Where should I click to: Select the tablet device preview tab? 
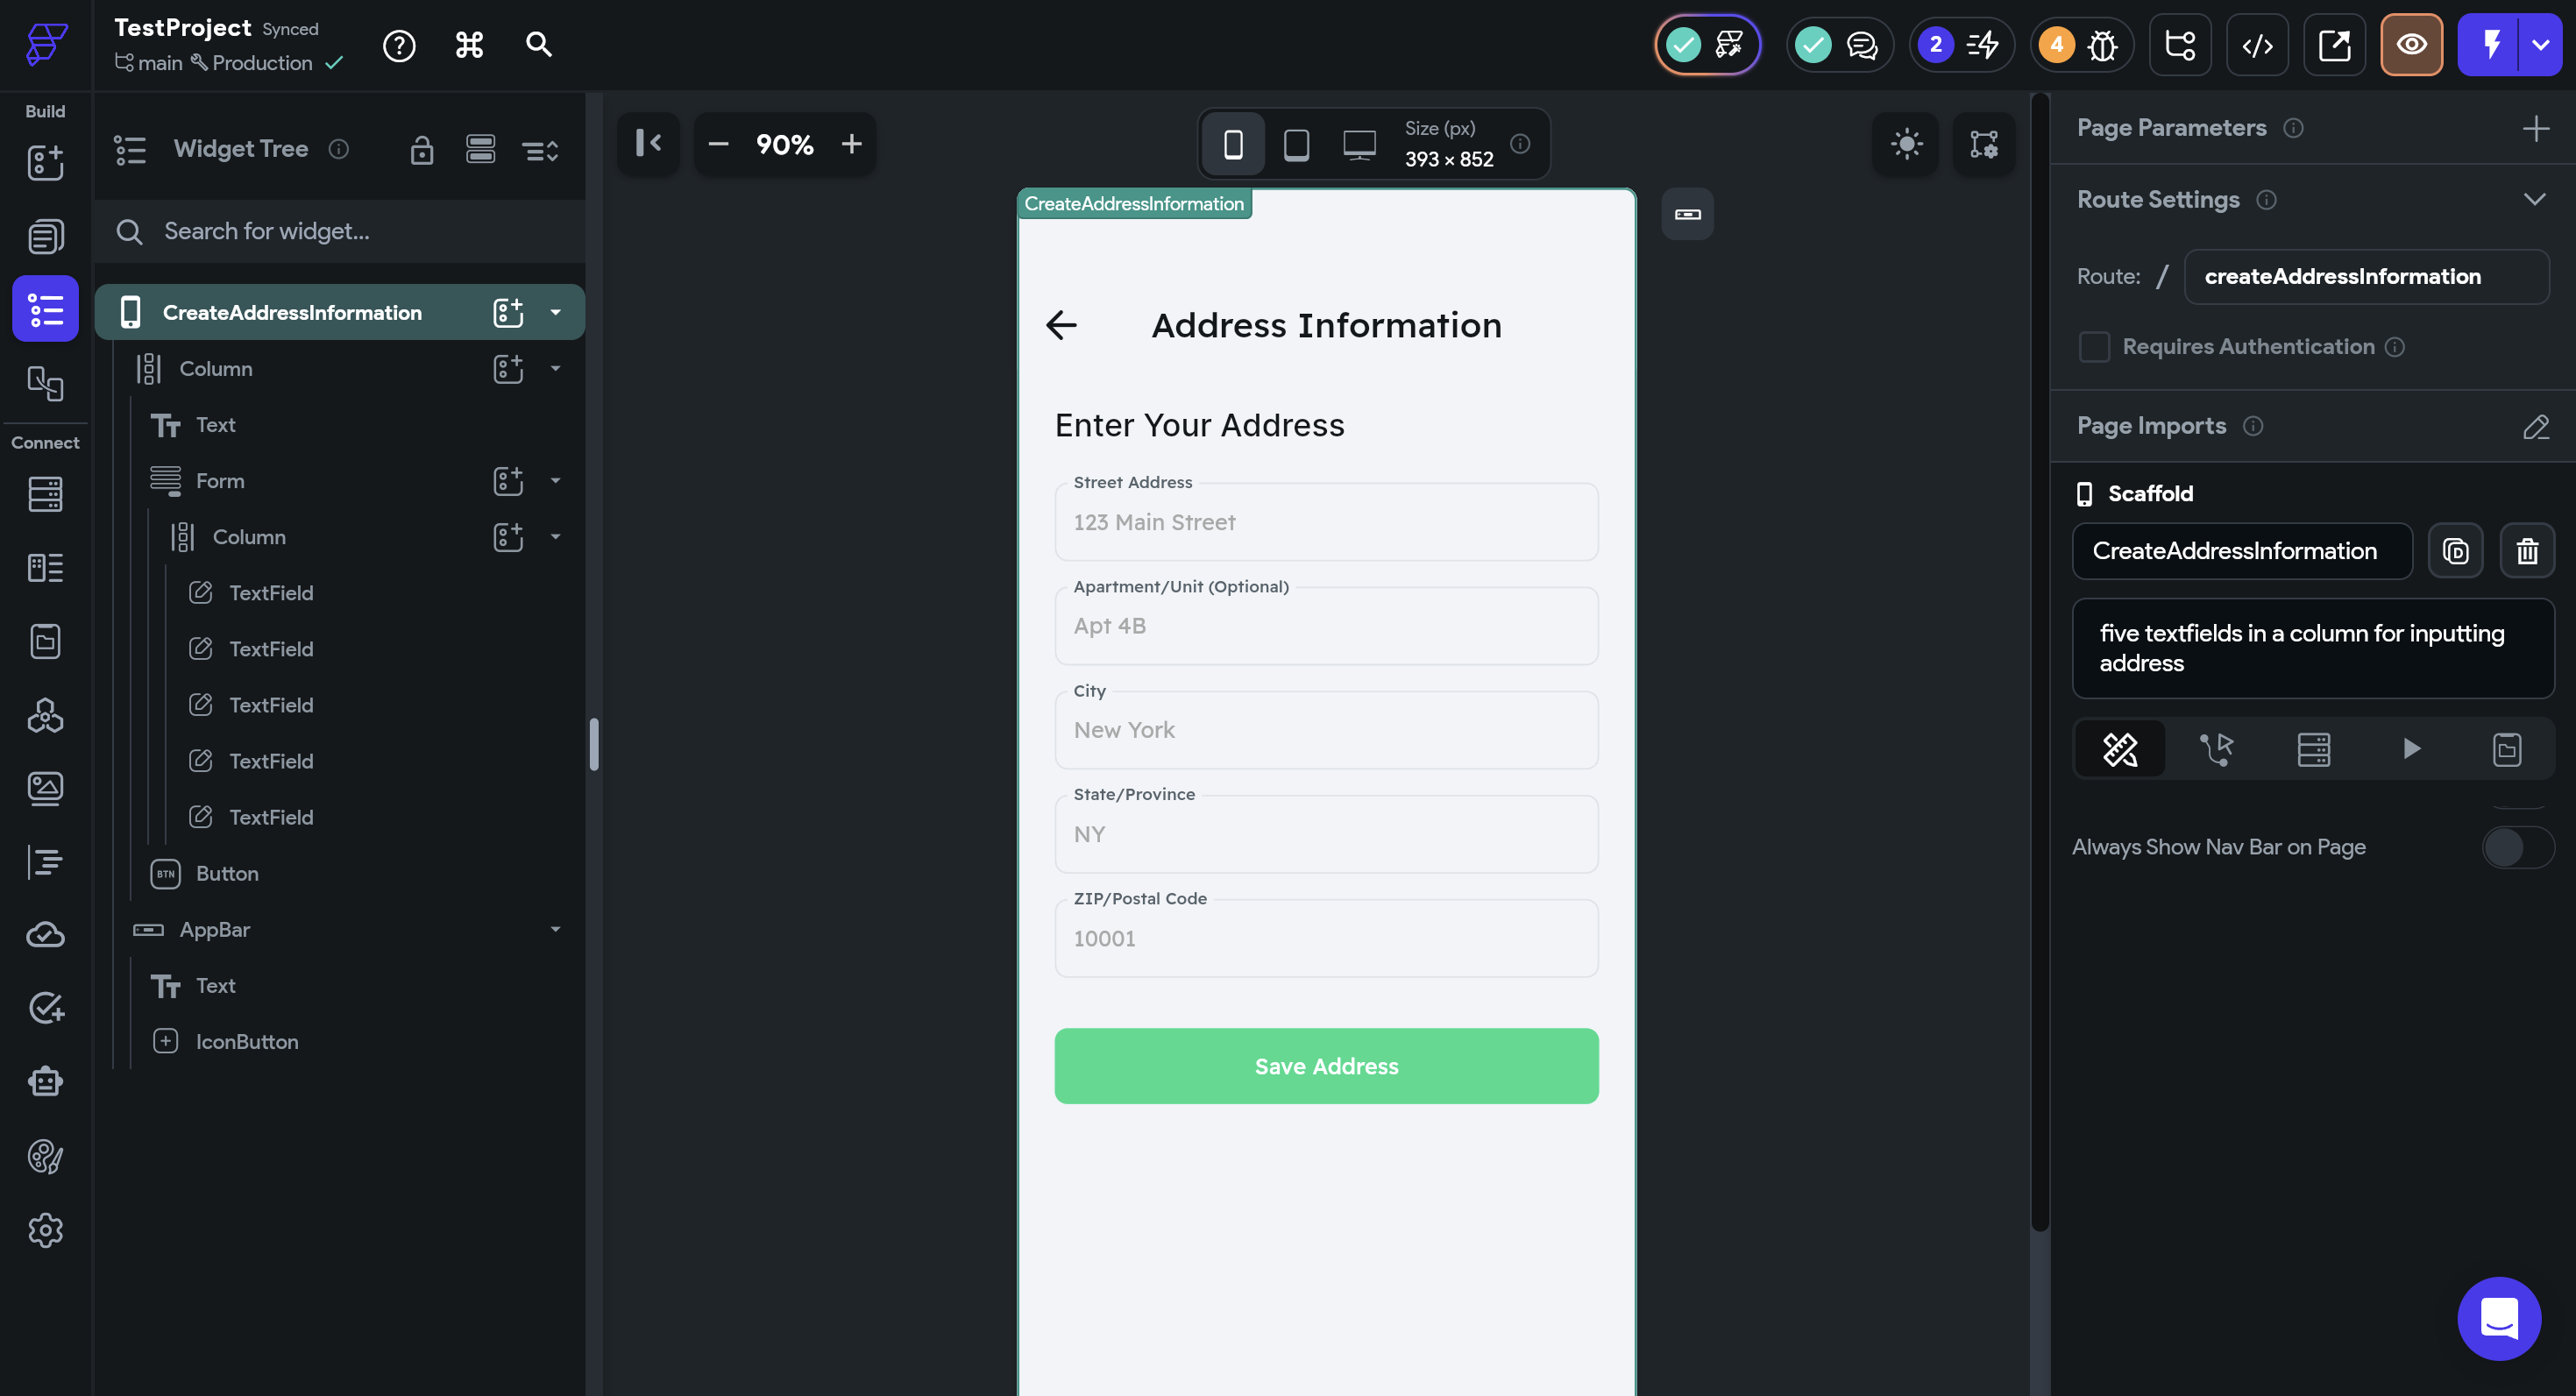[x=1296, y=144]
